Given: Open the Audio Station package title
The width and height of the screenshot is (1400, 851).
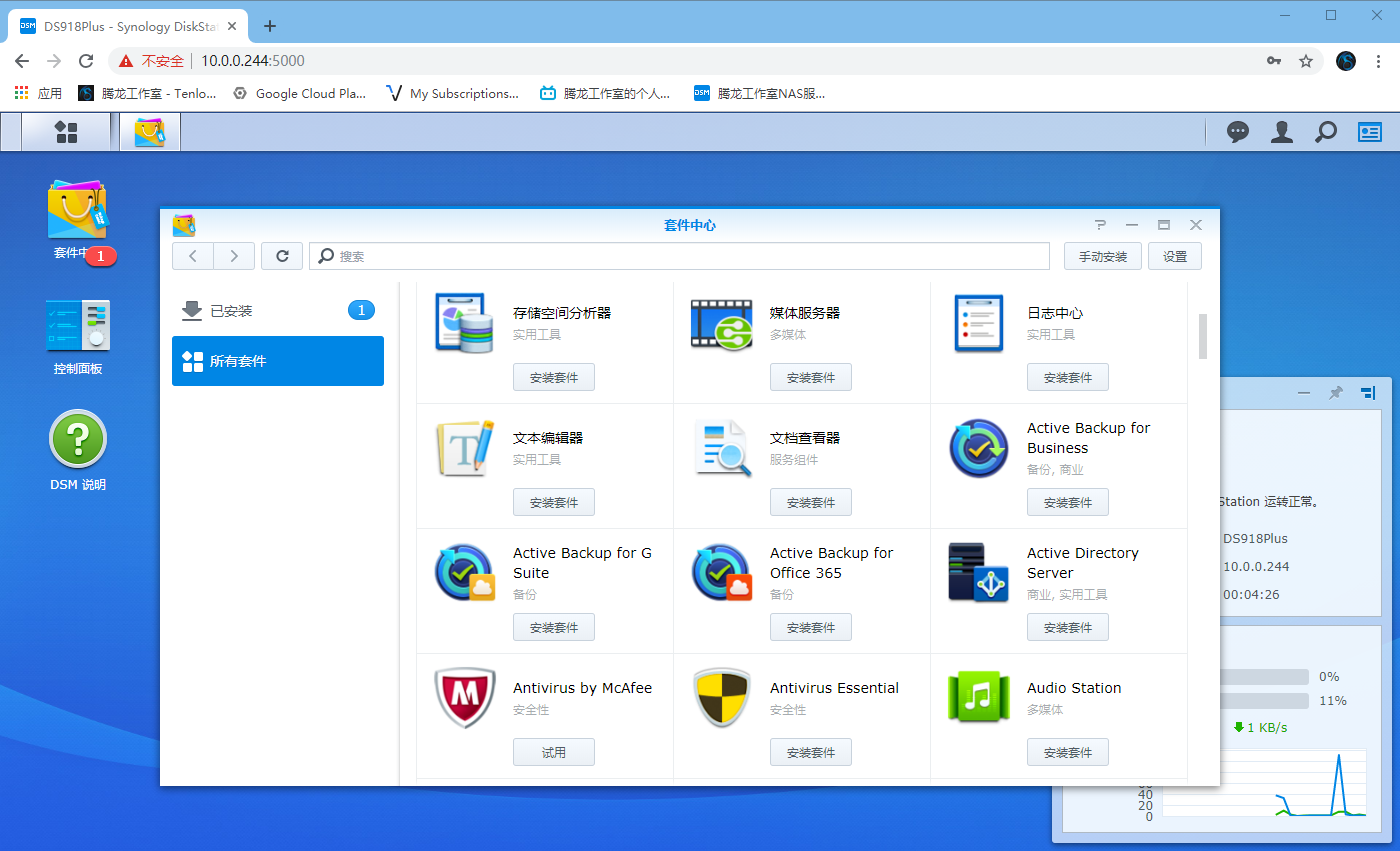Looking at the screenshot, I should pyautogui.click(x=1074, y=688).
